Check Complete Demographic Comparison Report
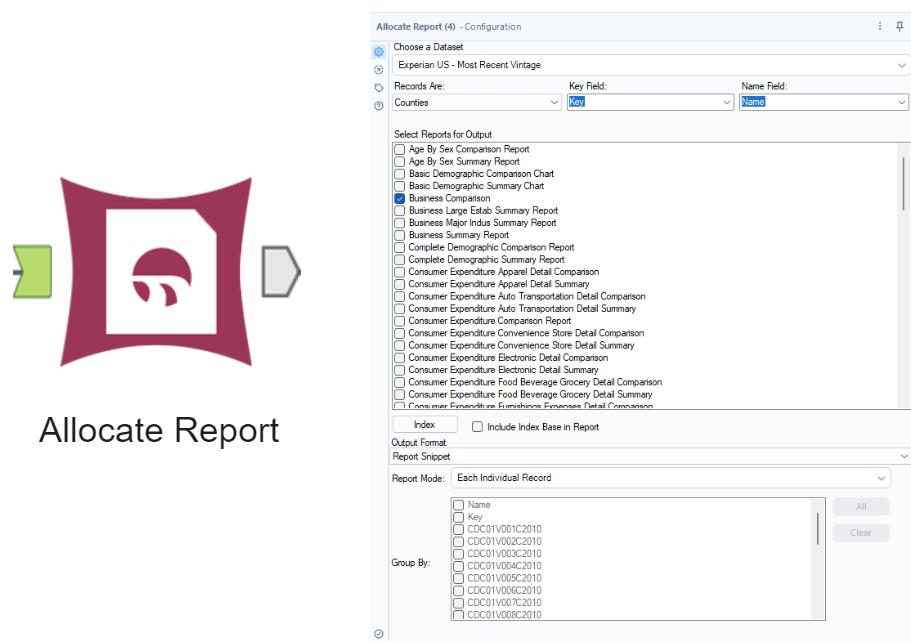 click(400, 248)
